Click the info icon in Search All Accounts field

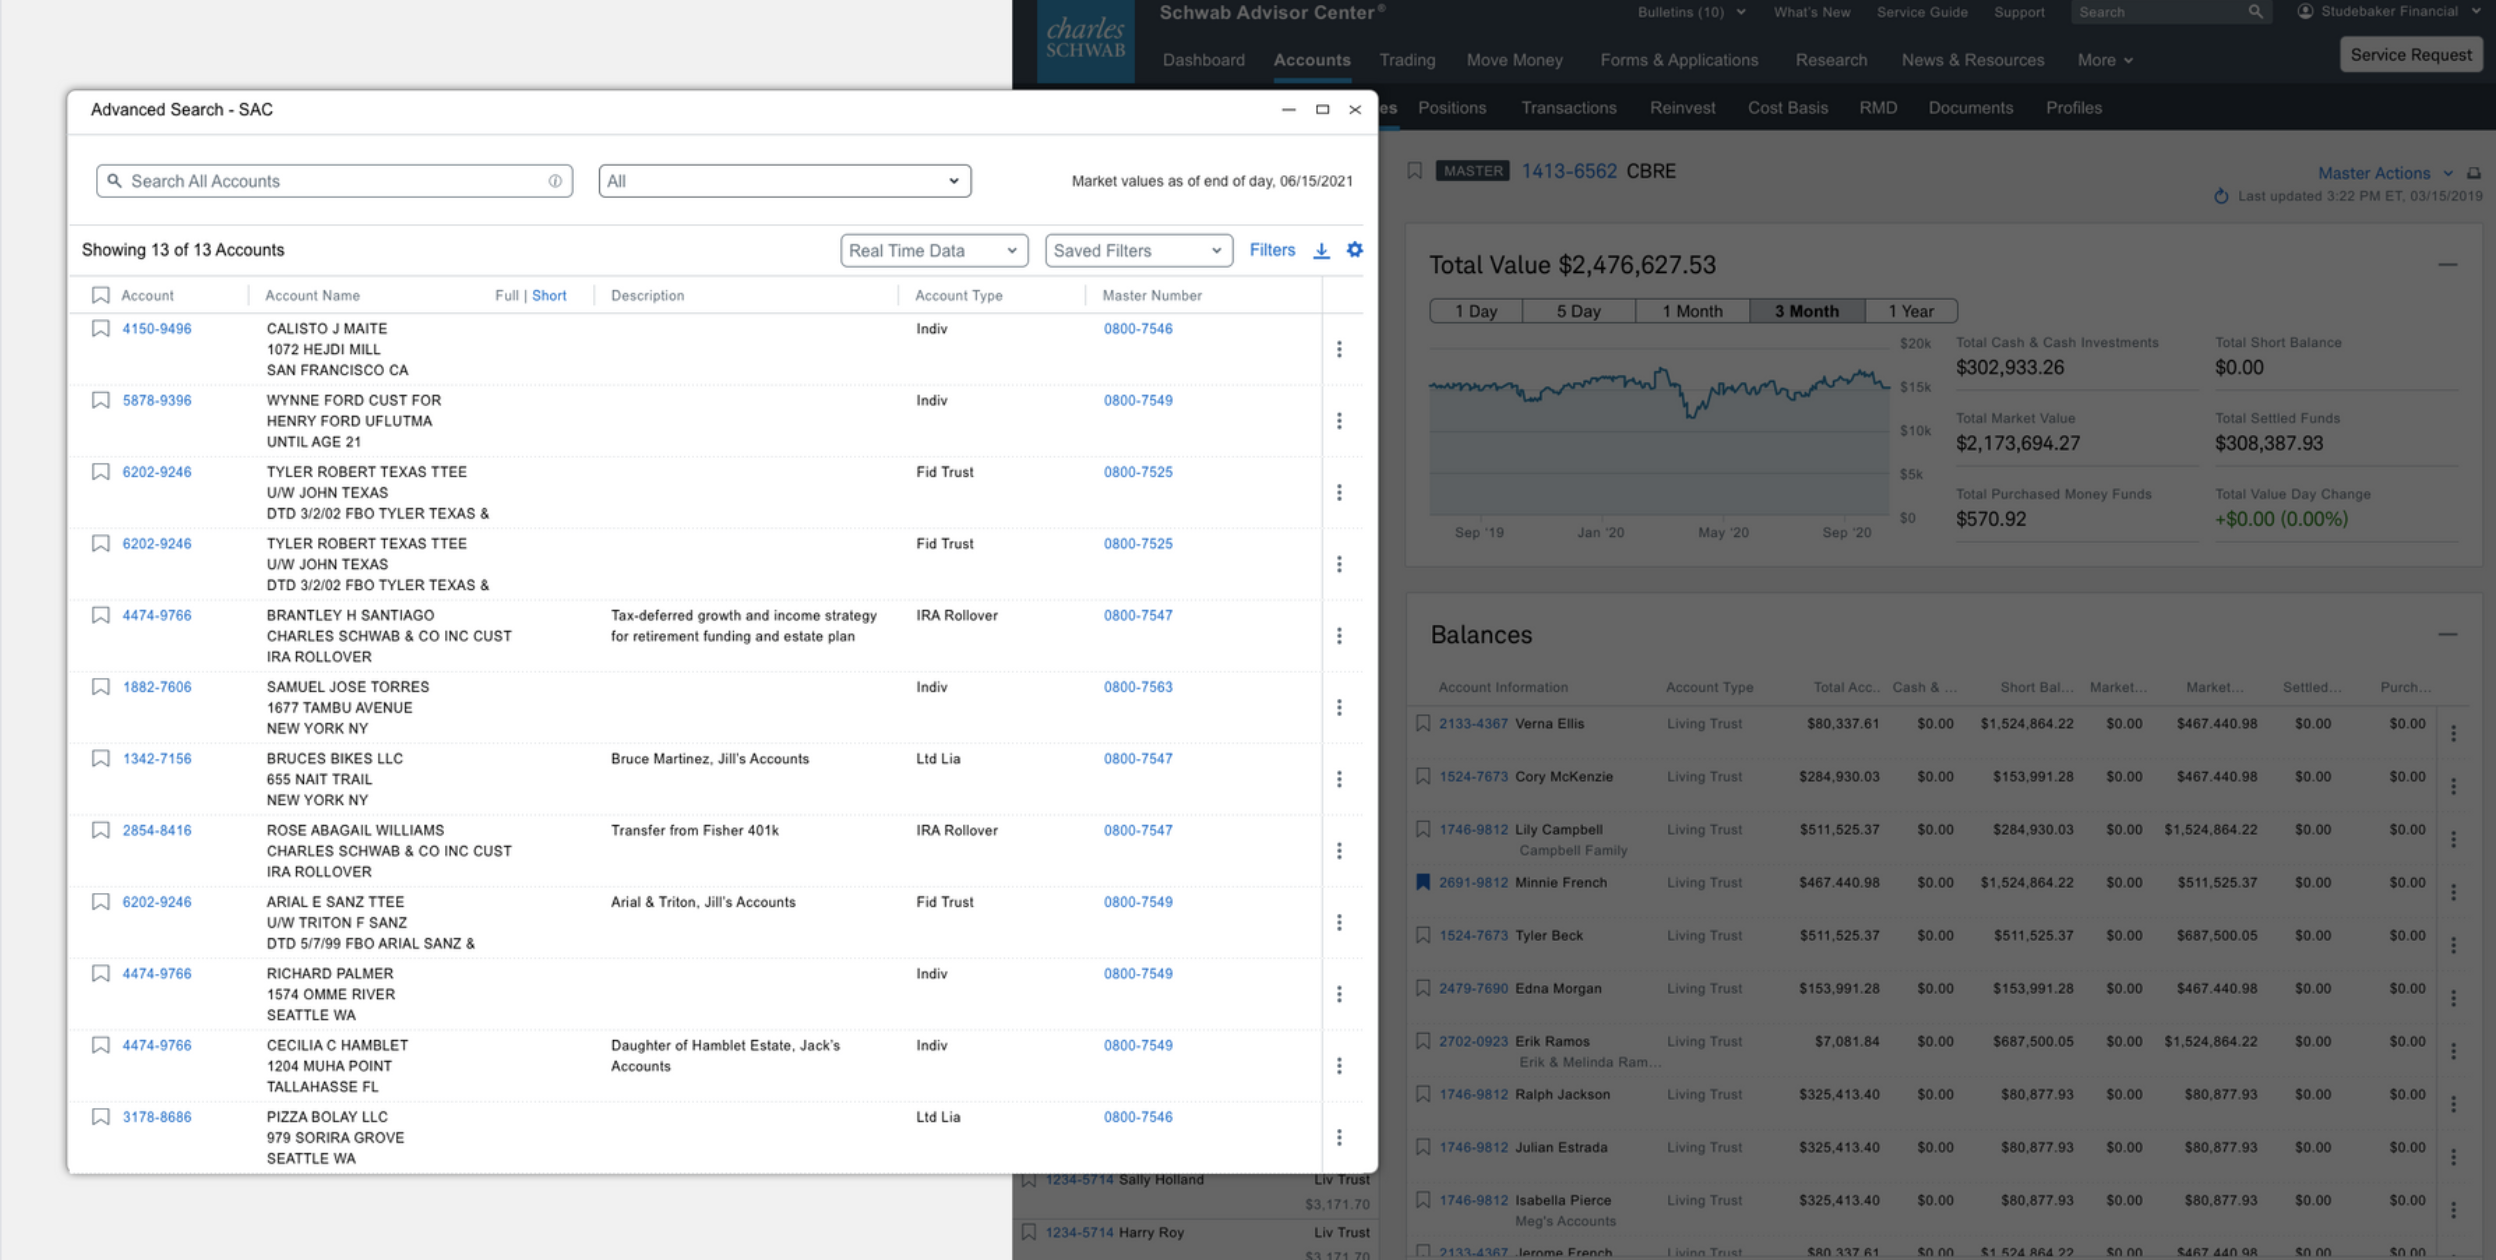555,181
